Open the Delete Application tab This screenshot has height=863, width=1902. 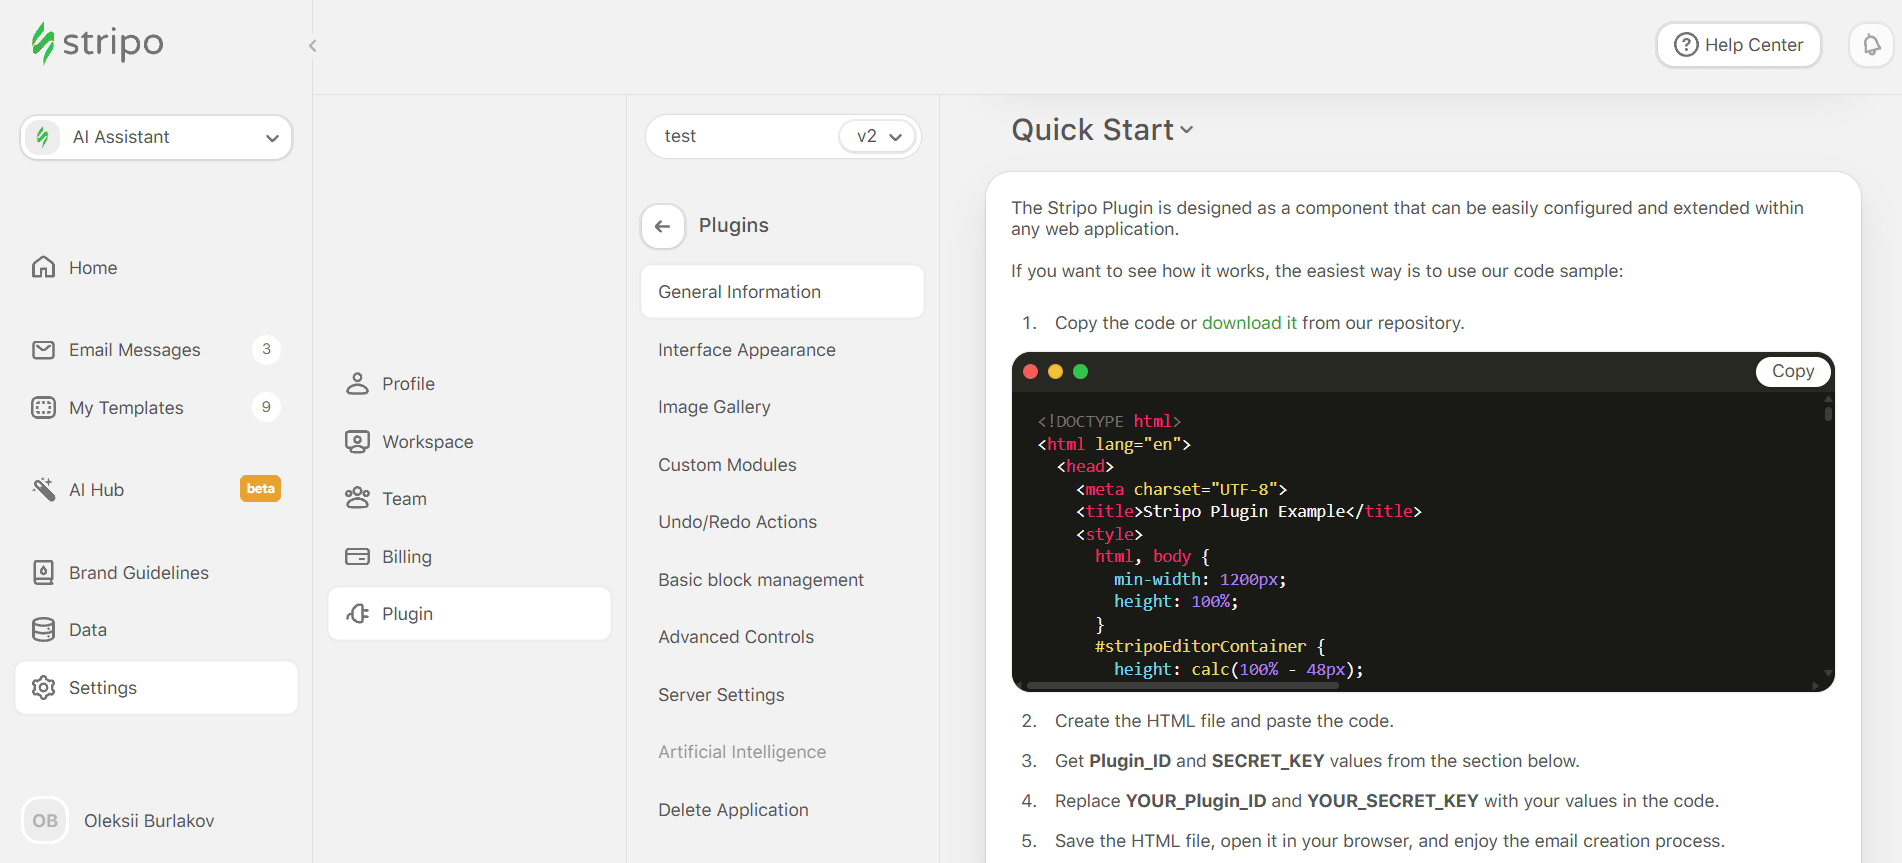pyautogui.click(x=782, y=810)
